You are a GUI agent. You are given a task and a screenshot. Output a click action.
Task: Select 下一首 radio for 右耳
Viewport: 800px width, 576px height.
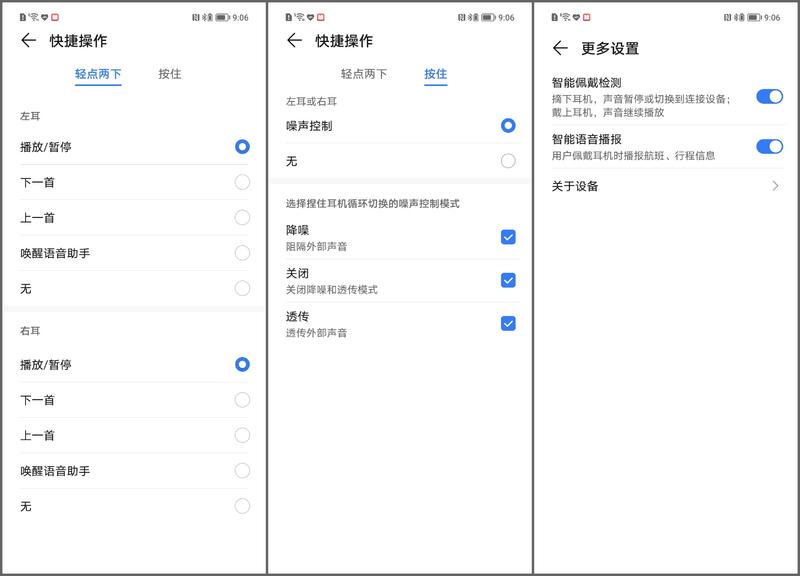(242, 400)
